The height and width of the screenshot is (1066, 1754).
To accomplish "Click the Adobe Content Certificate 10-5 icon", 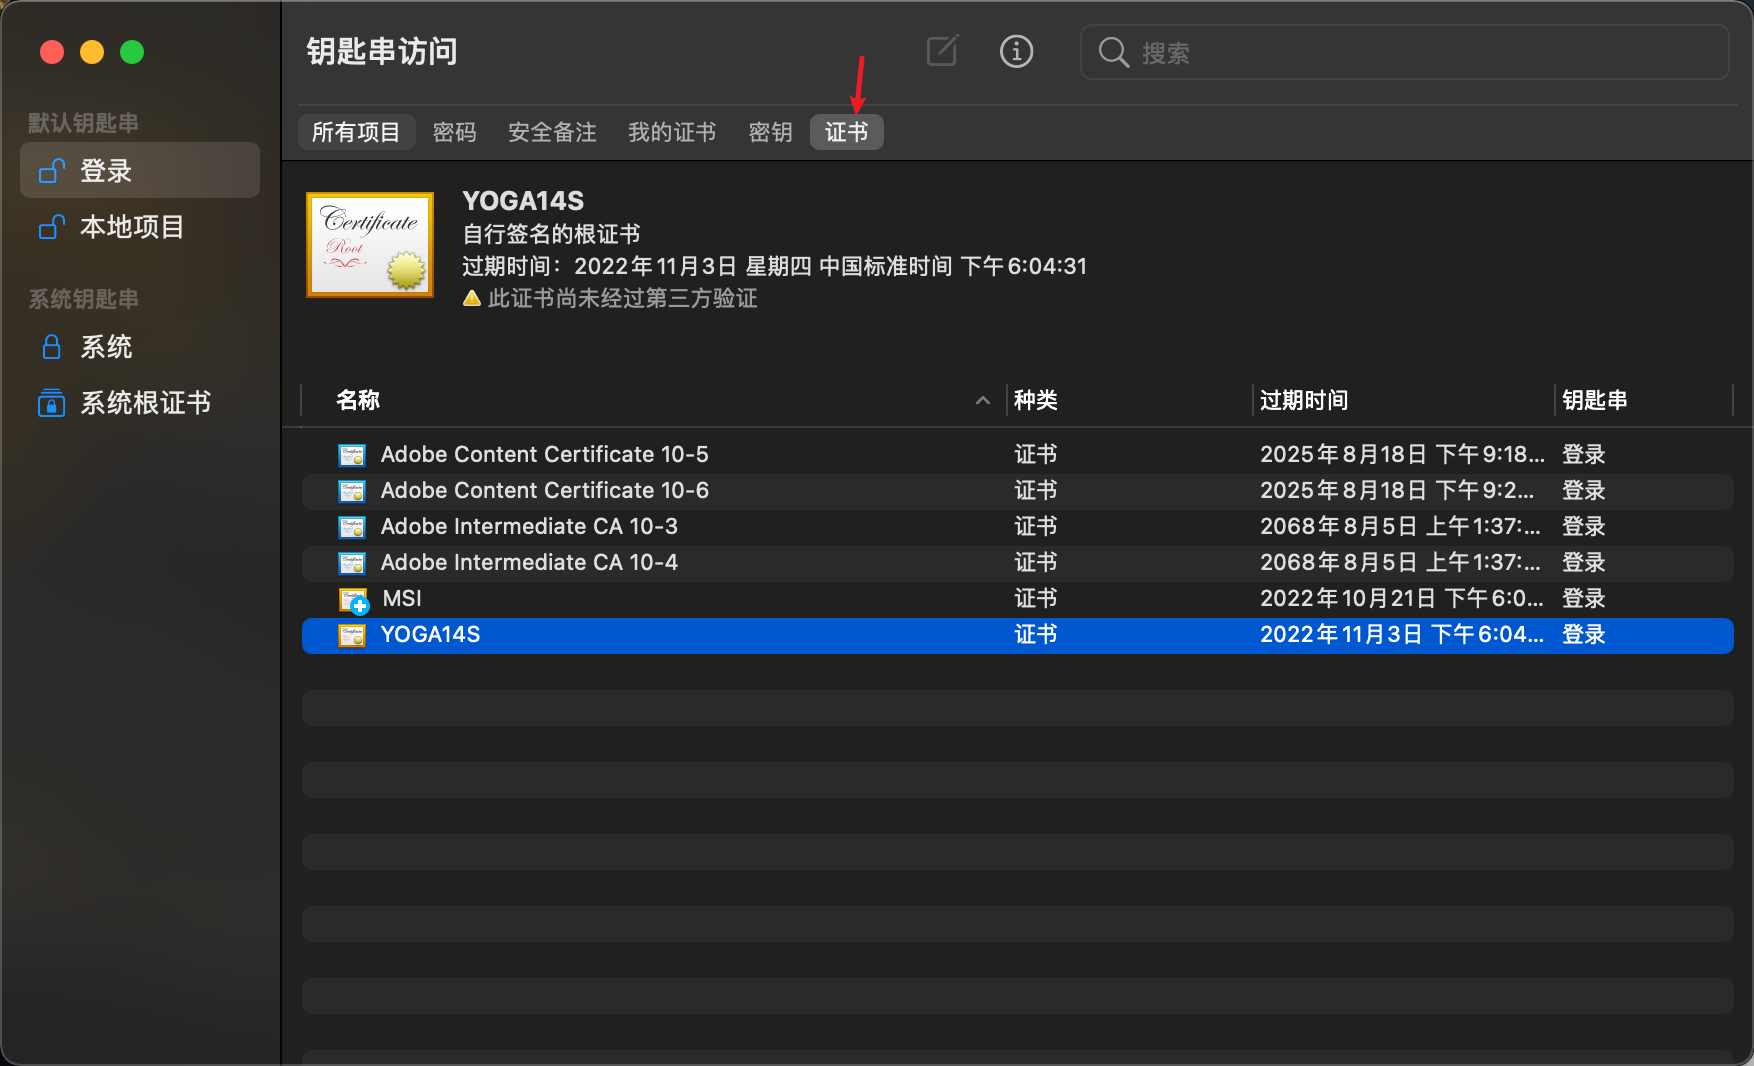I will [352, 455].
